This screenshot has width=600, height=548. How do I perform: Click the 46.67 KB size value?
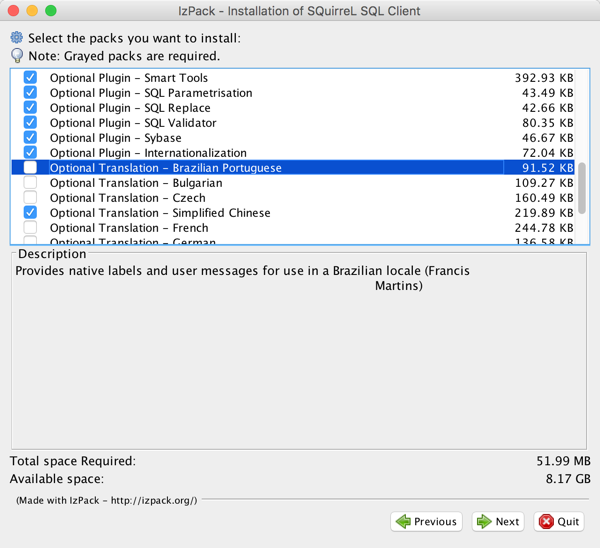coord(548,137)
